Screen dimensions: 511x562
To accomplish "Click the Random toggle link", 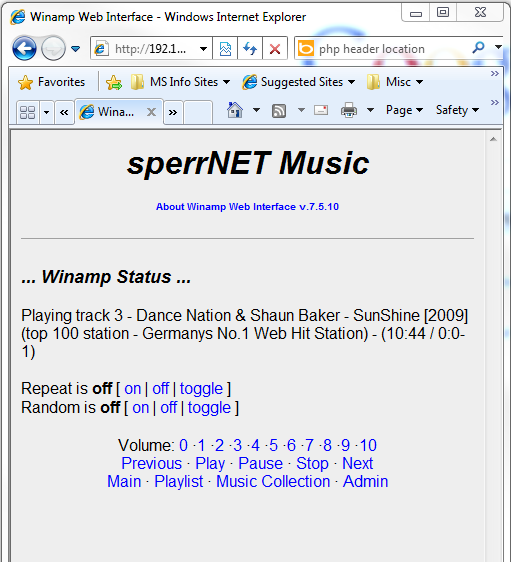I will pyautogui.click(x=209, y=408).
